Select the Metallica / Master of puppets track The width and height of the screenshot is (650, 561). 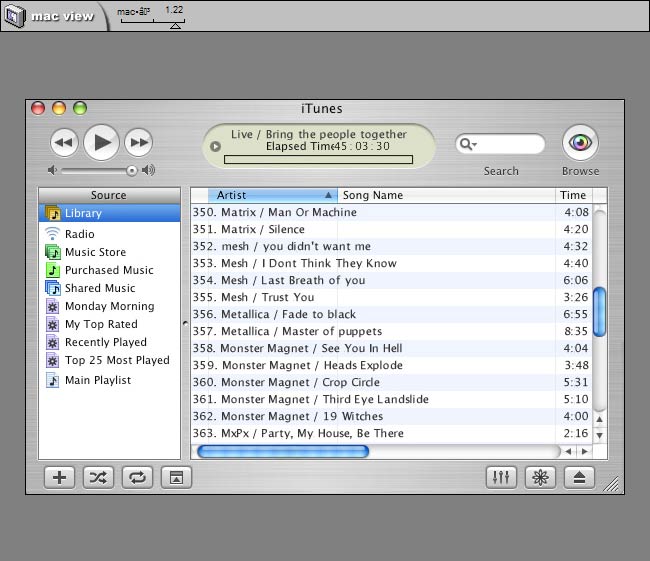point(301,331)
